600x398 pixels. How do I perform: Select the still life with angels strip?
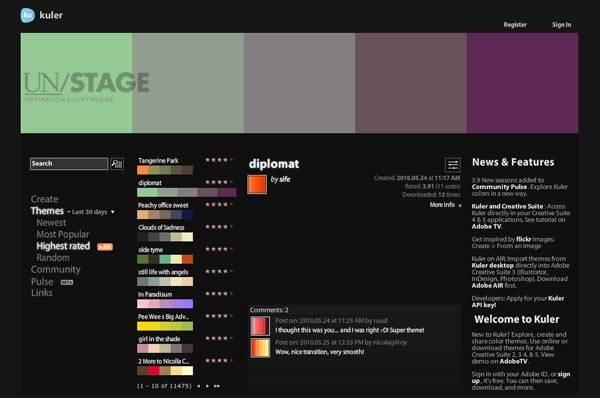165,282
